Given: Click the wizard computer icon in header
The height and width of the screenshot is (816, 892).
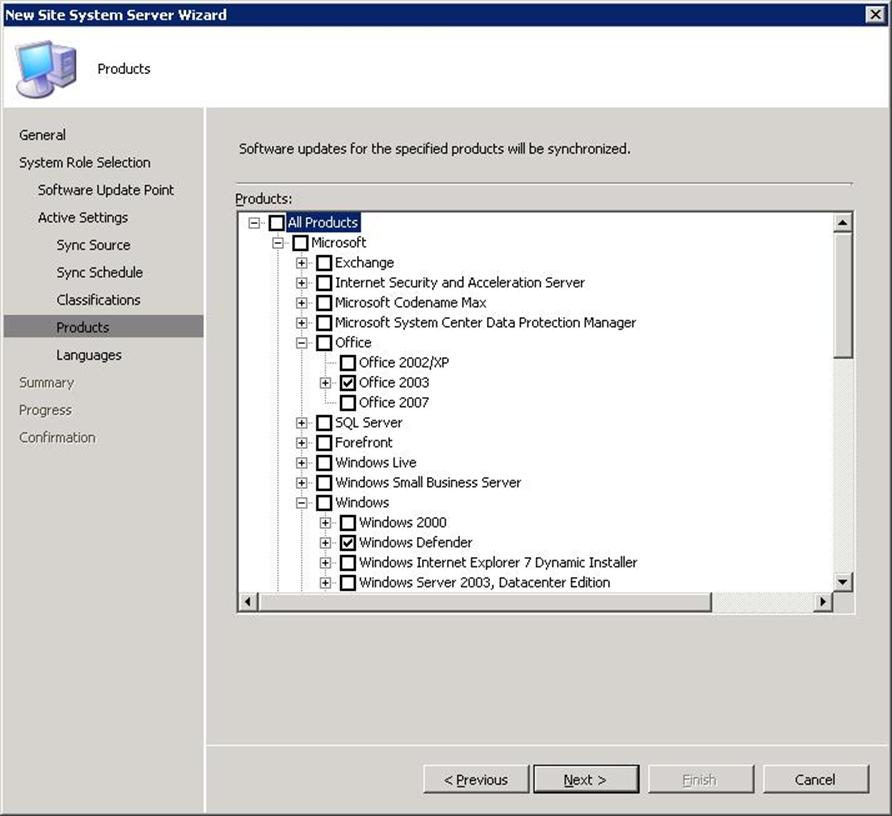Looking at the screenshot, I should tap(46, 68).
